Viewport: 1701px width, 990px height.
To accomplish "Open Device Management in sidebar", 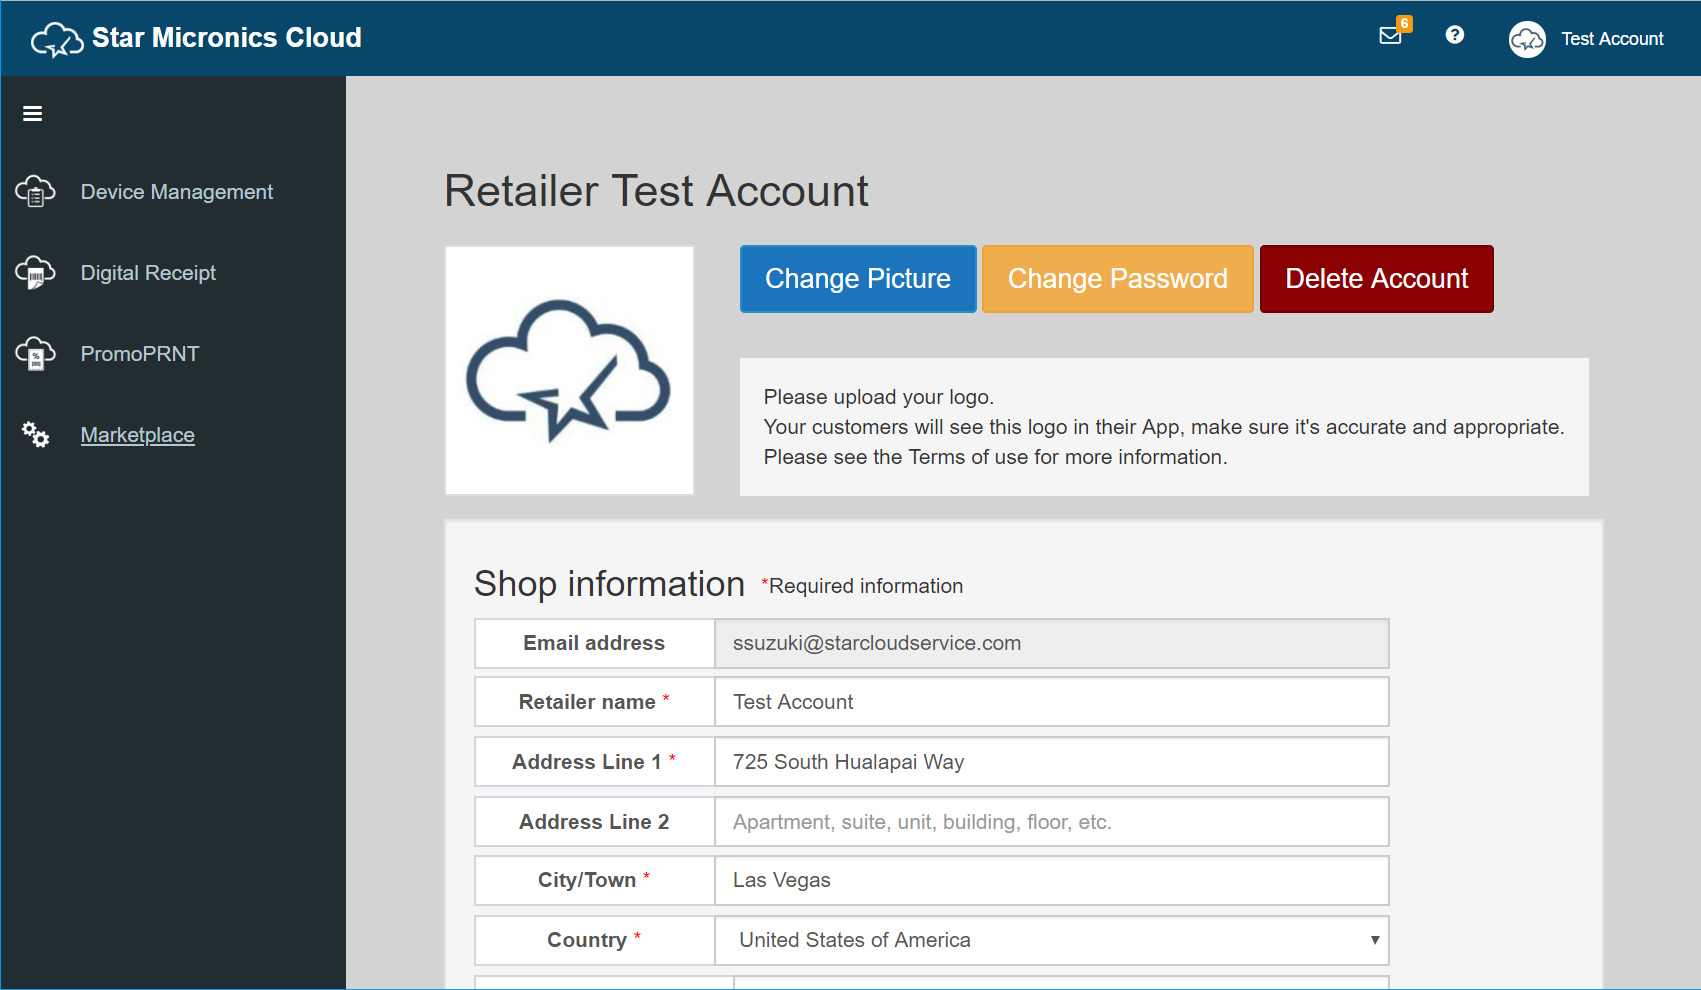I will [176, 192].
